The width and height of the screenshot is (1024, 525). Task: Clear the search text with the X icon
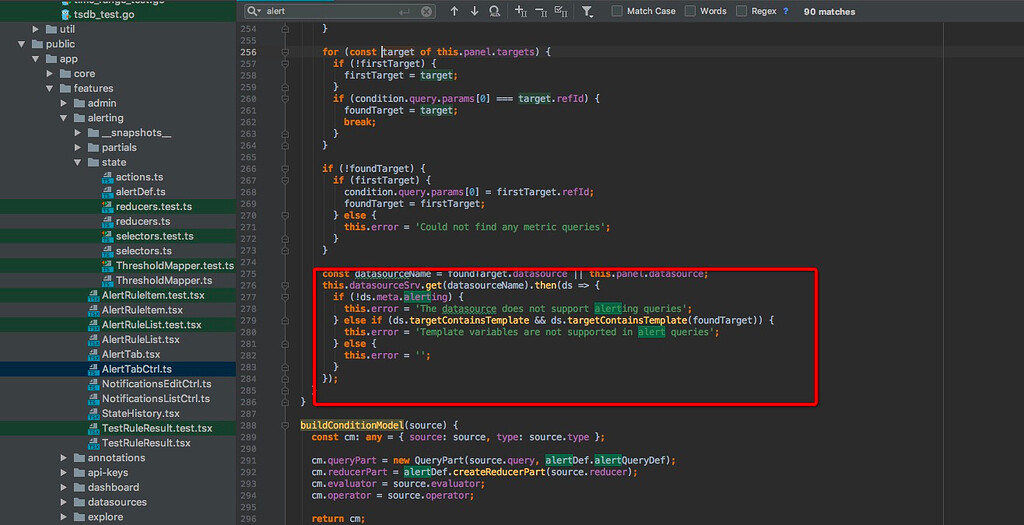427,11
